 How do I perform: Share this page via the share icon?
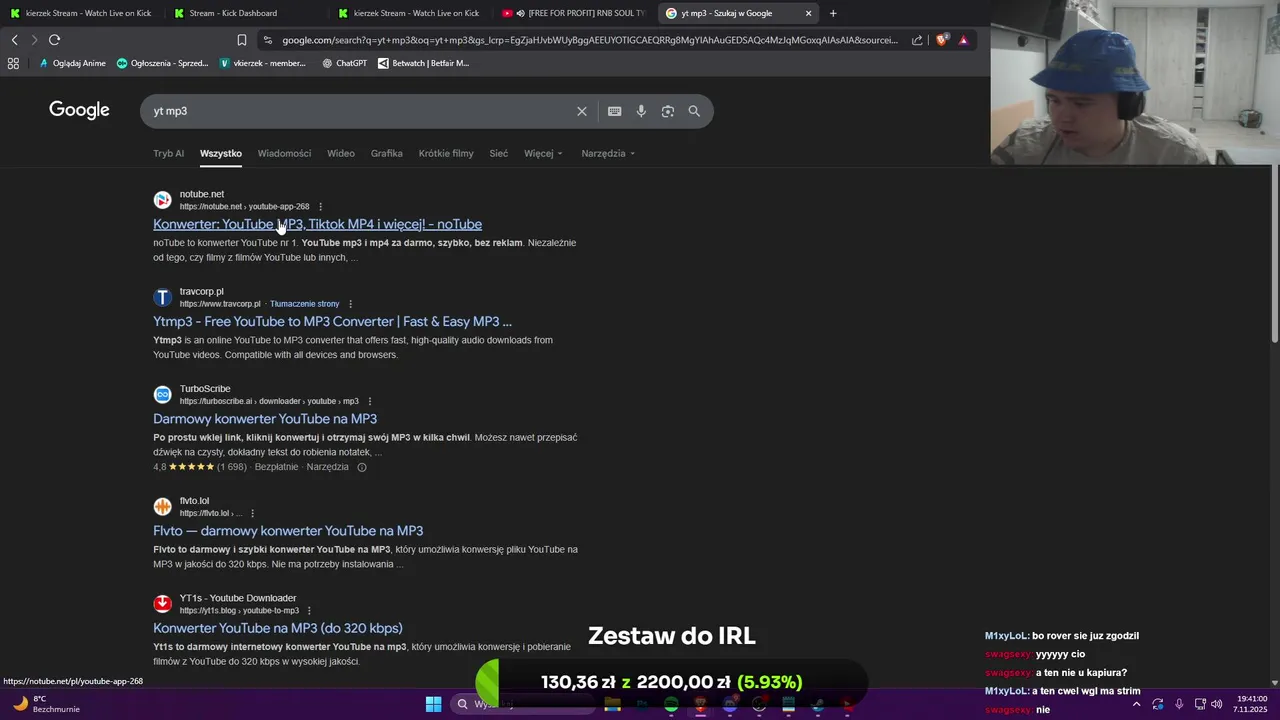pyautogui.click(x=918, y=40)
